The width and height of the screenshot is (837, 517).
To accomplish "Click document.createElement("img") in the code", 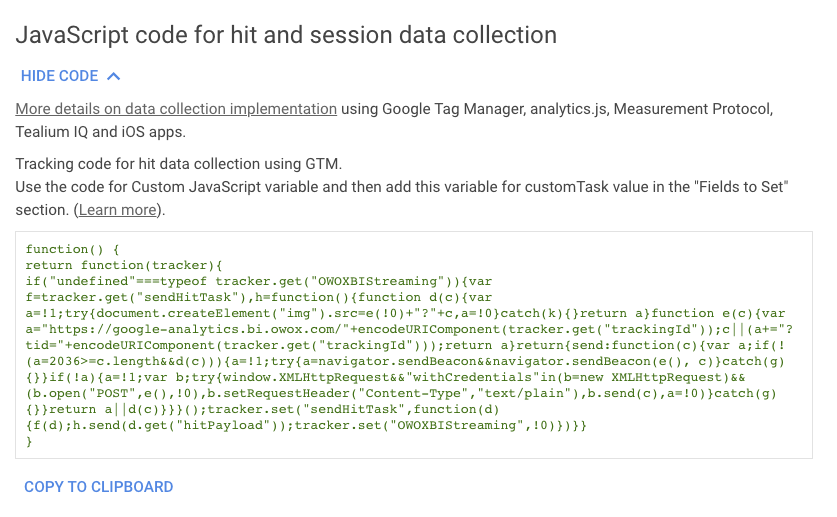I will (x=211, y=313).
